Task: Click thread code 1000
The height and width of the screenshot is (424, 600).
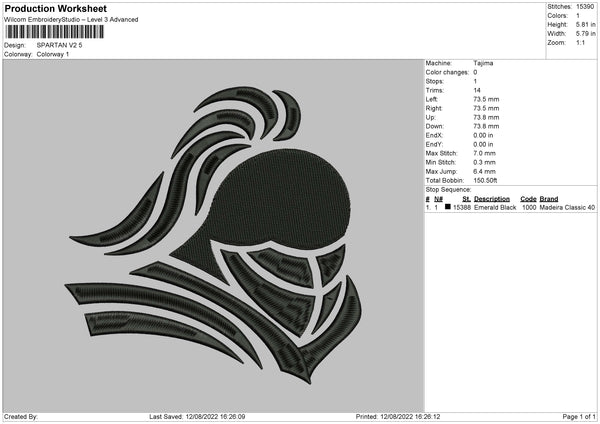Action: pyautogui.click(x=529, y=207)
